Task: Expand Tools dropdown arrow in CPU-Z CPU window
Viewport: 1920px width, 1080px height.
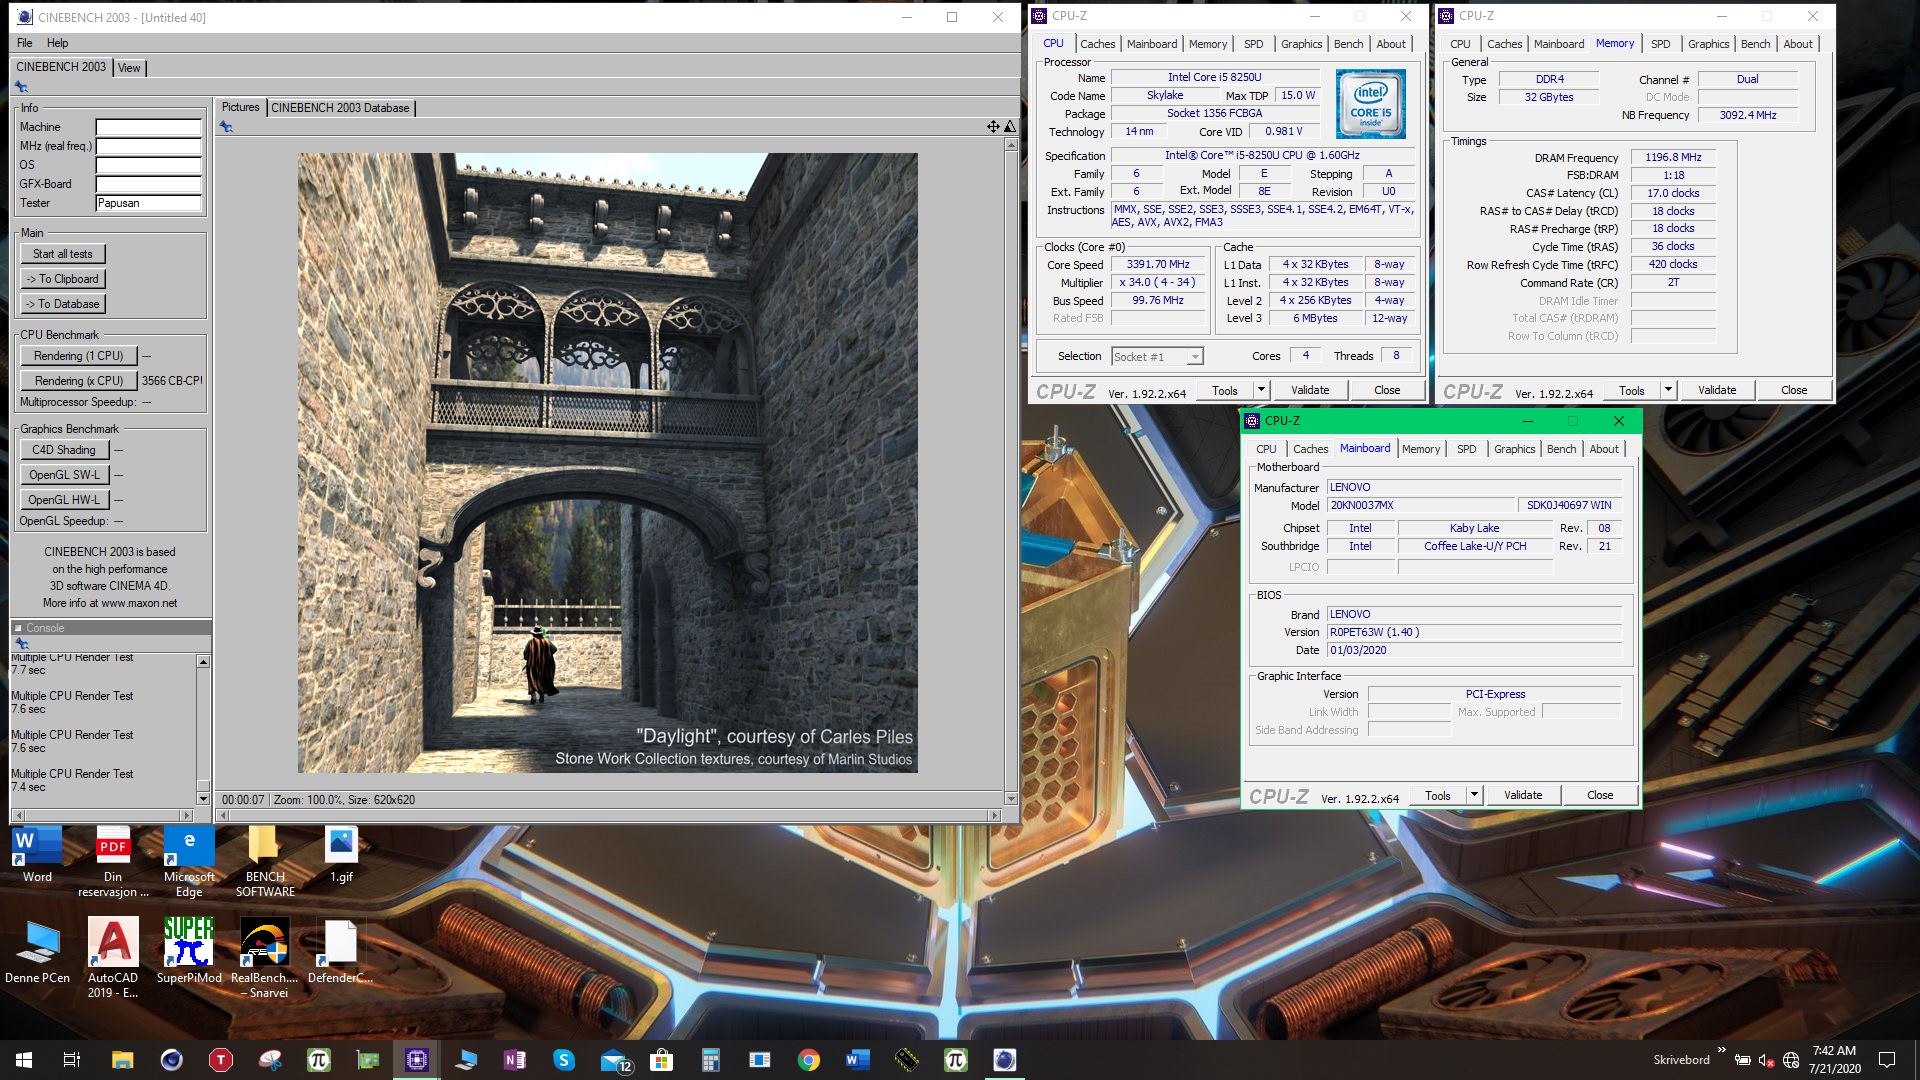Action: pyautogui.click(x=1261, y=390)
